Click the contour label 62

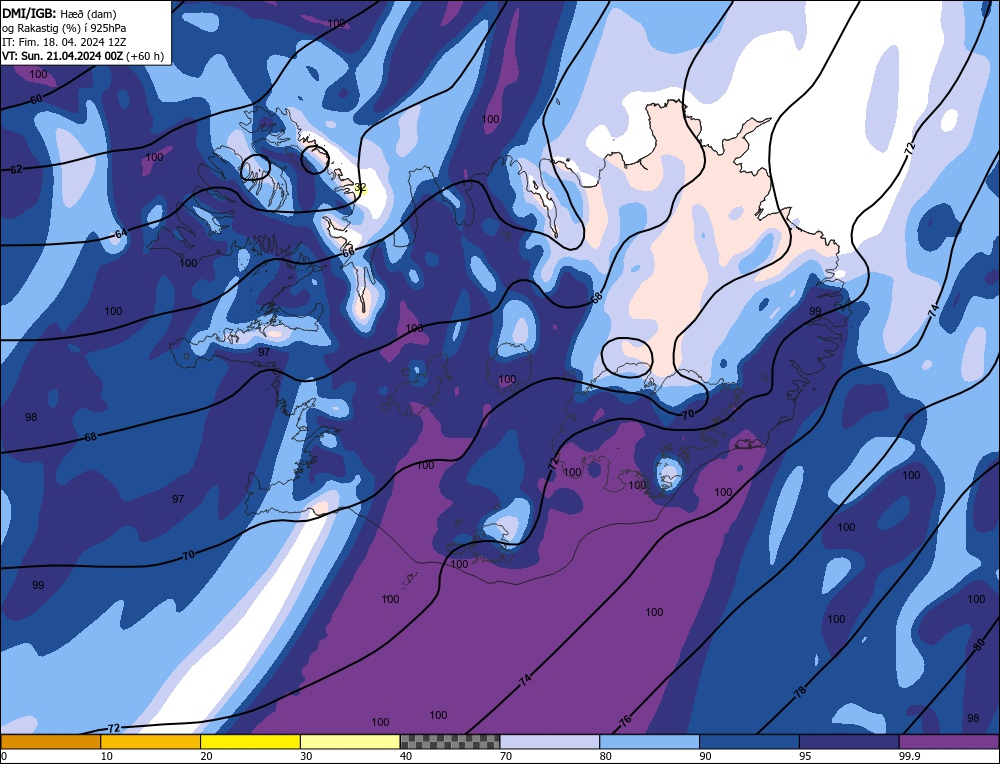[x=16, y=170]
